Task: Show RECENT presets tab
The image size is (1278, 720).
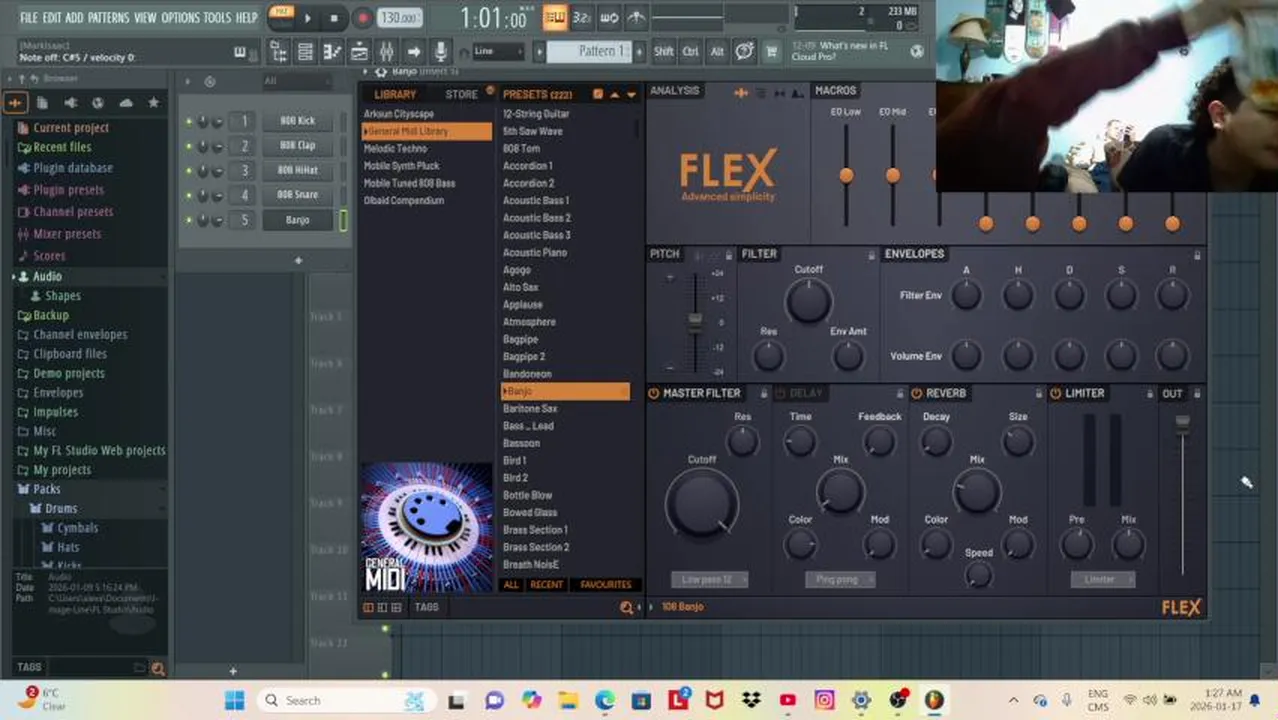Action: tap(546, 584)
